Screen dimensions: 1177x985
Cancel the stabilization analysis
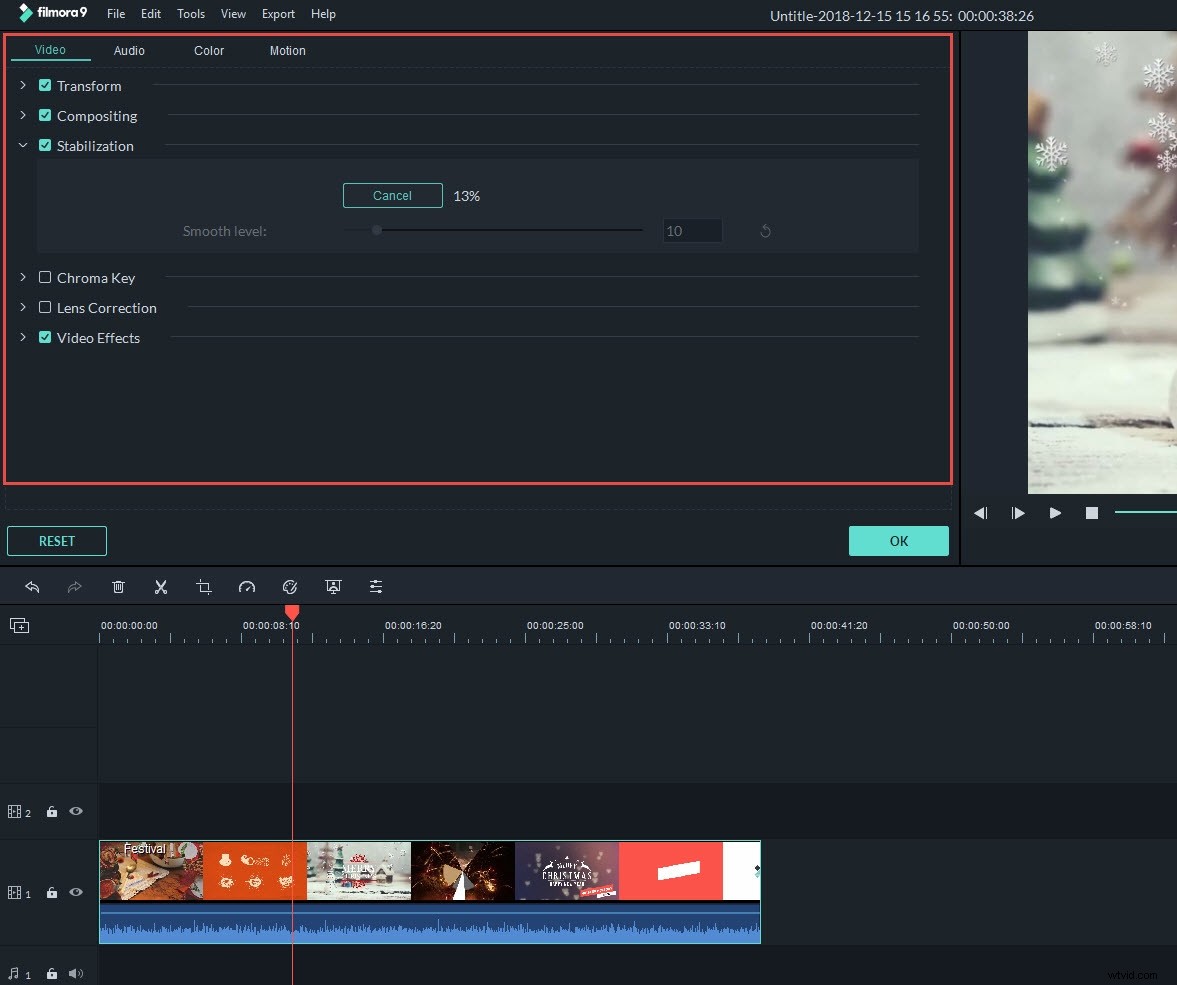click(x=392, y=195)
